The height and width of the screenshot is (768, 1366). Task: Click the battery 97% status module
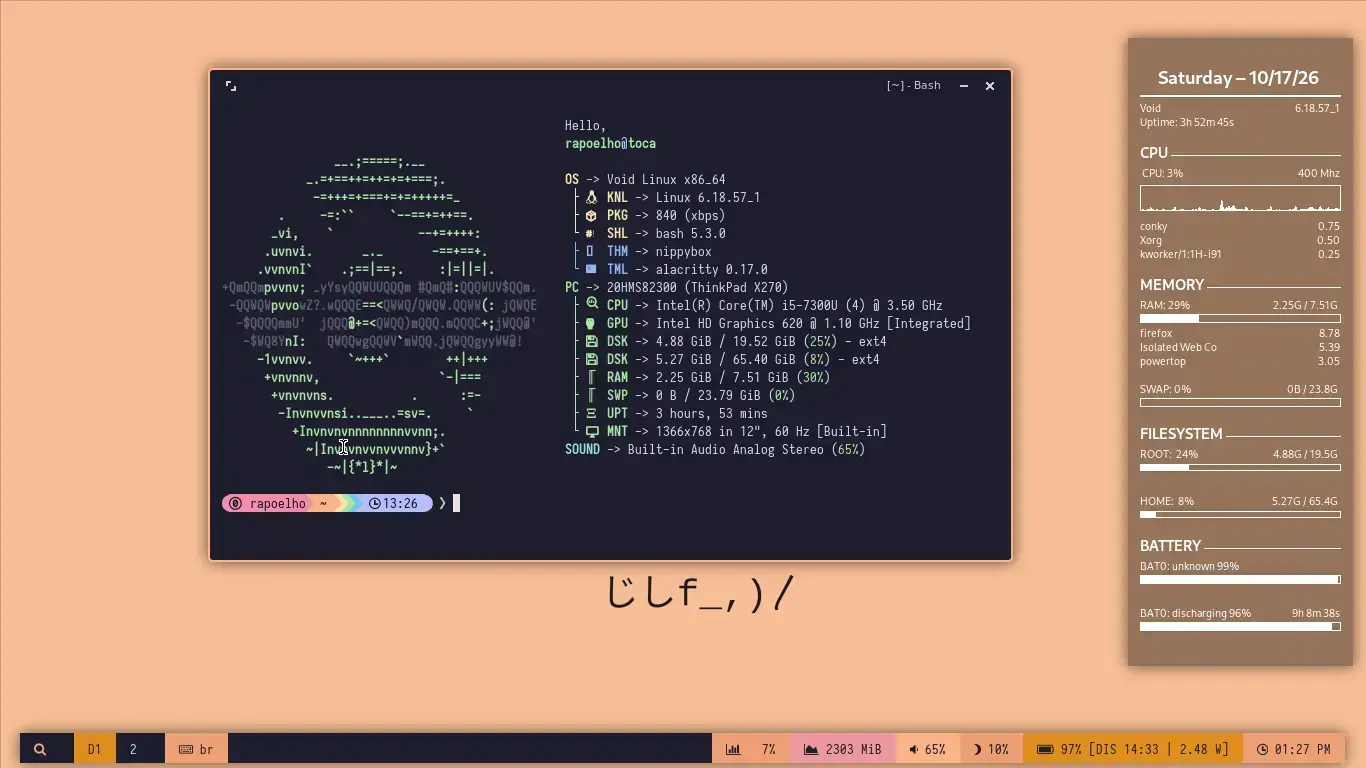pyautogui.click(x=1133, y=749)
